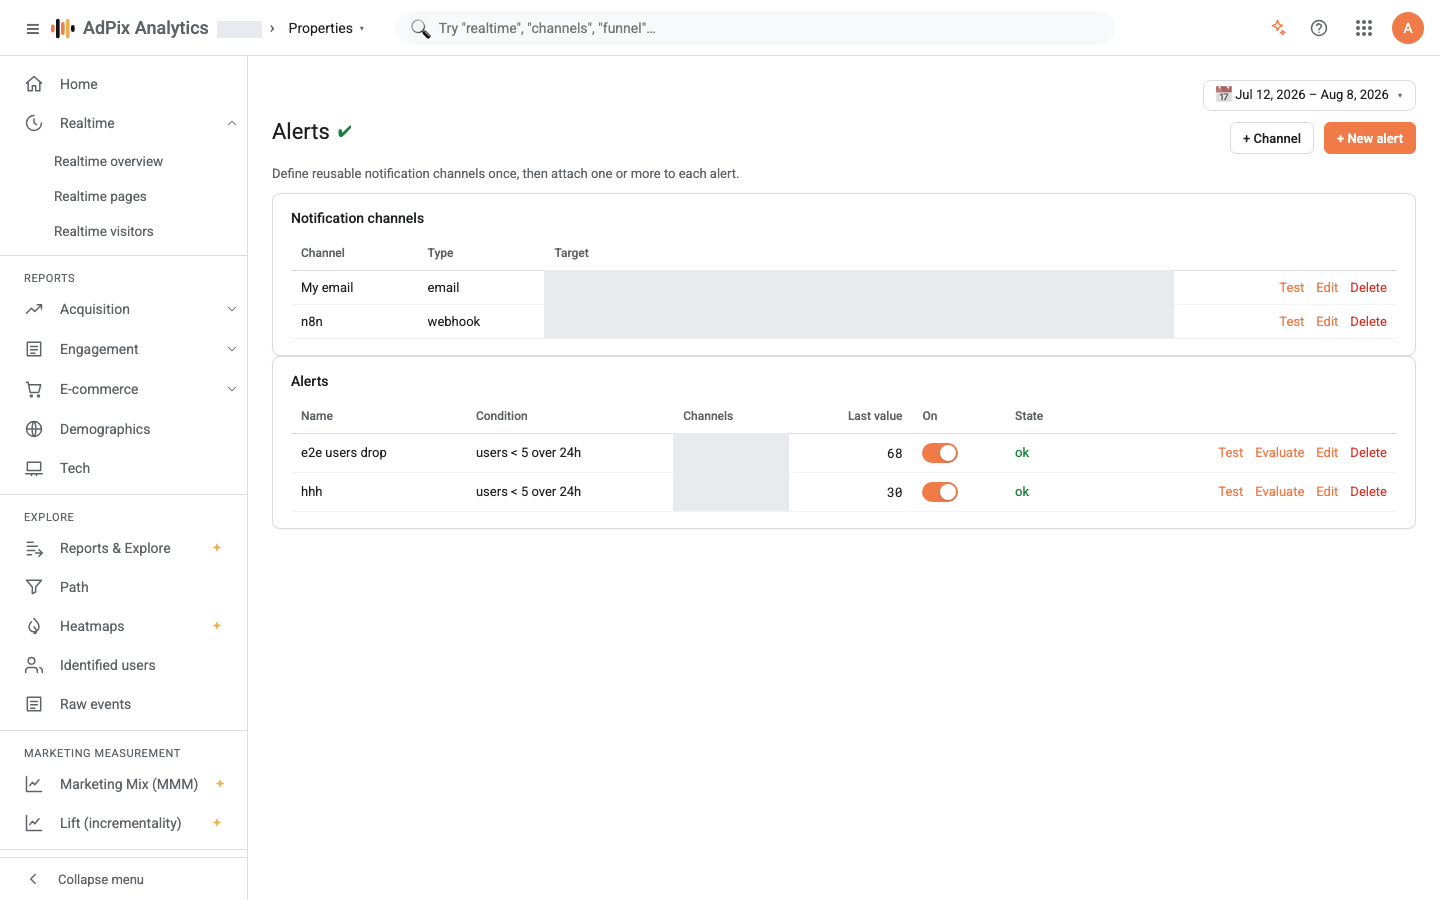Click the Realtime clock icon
The image size is (1440, 900).
pos(34,123)
